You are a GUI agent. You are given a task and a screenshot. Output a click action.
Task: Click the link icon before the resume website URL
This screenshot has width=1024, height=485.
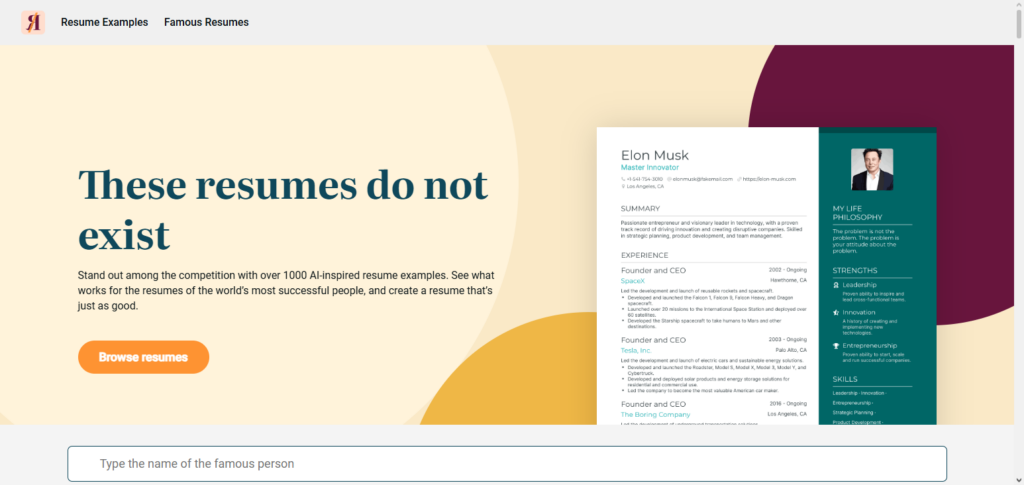tap(739, 179)
